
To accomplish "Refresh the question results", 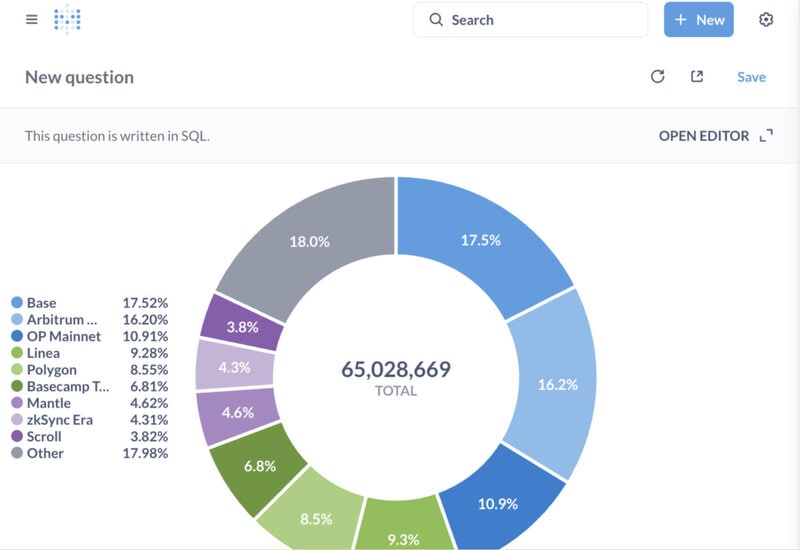I will tap(658, 77).
